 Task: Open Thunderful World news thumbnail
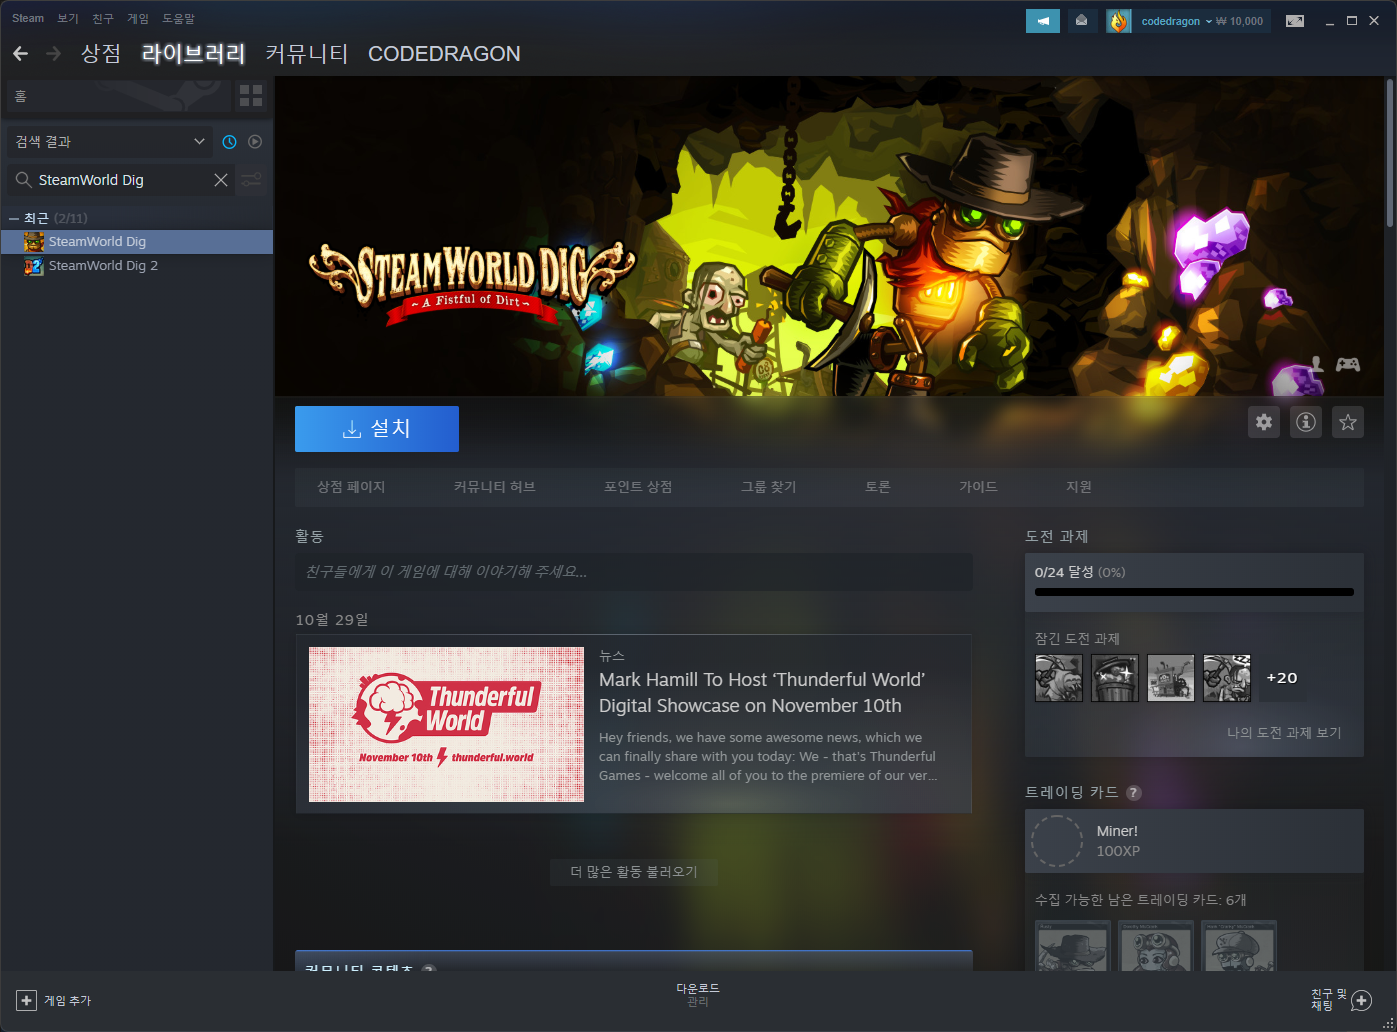pos(446,724)
